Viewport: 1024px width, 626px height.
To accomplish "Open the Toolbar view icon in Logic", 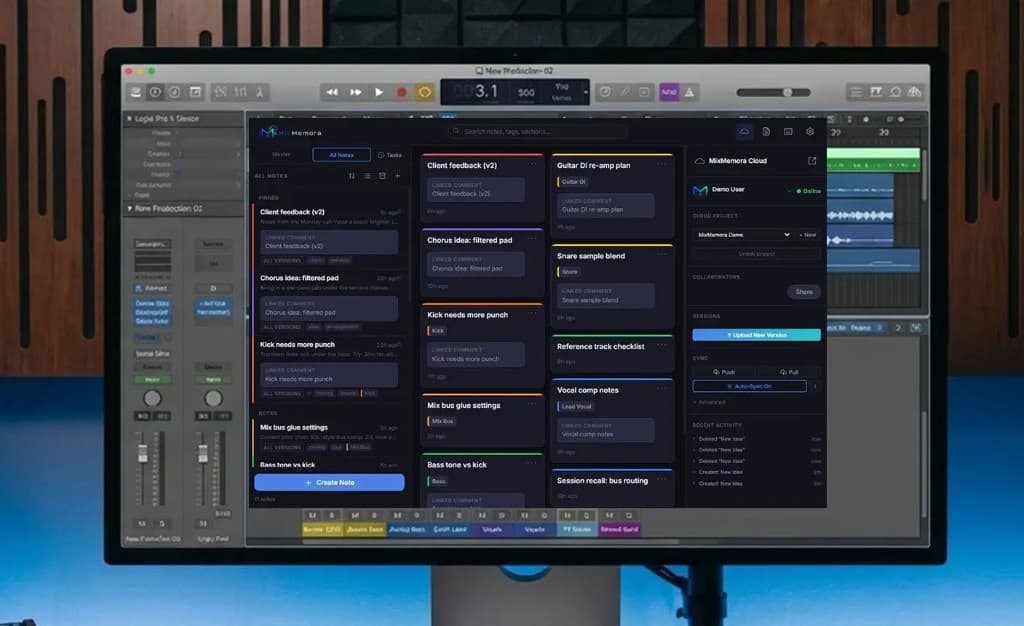I will click(x=195, y=92).
